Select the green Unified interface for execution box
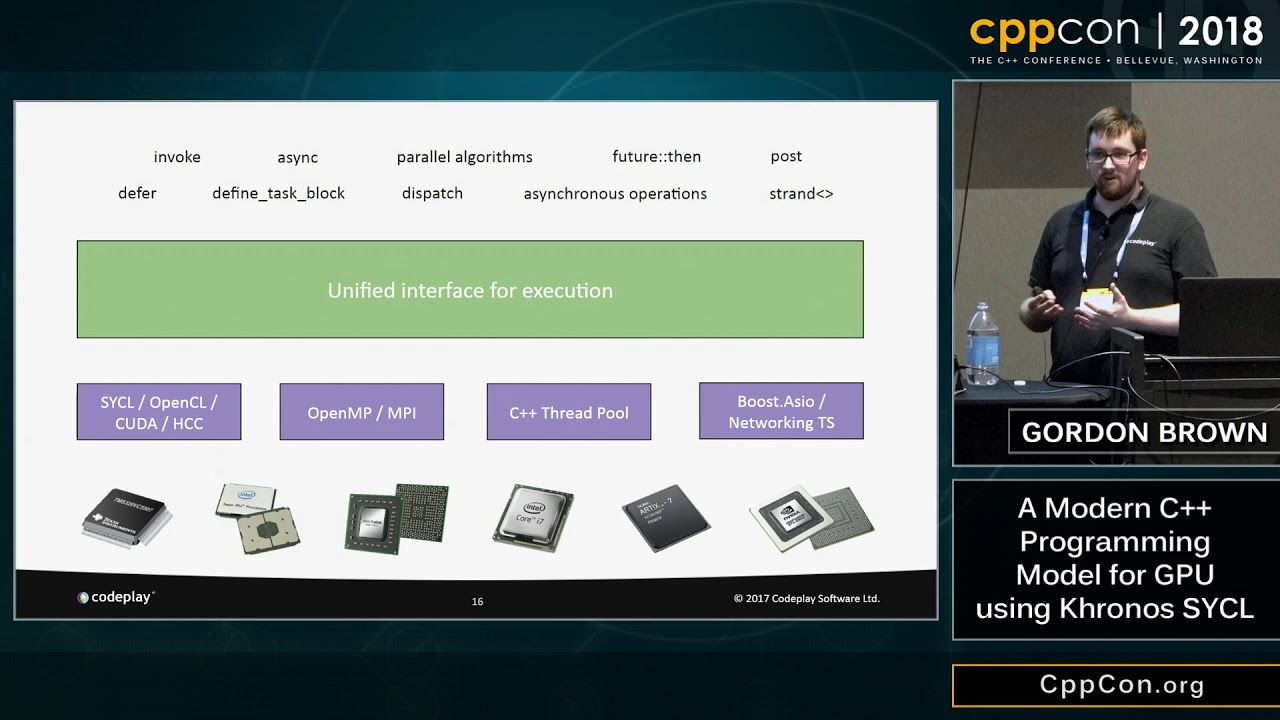This screenshot has height=720, width=1280. (470, 289)
